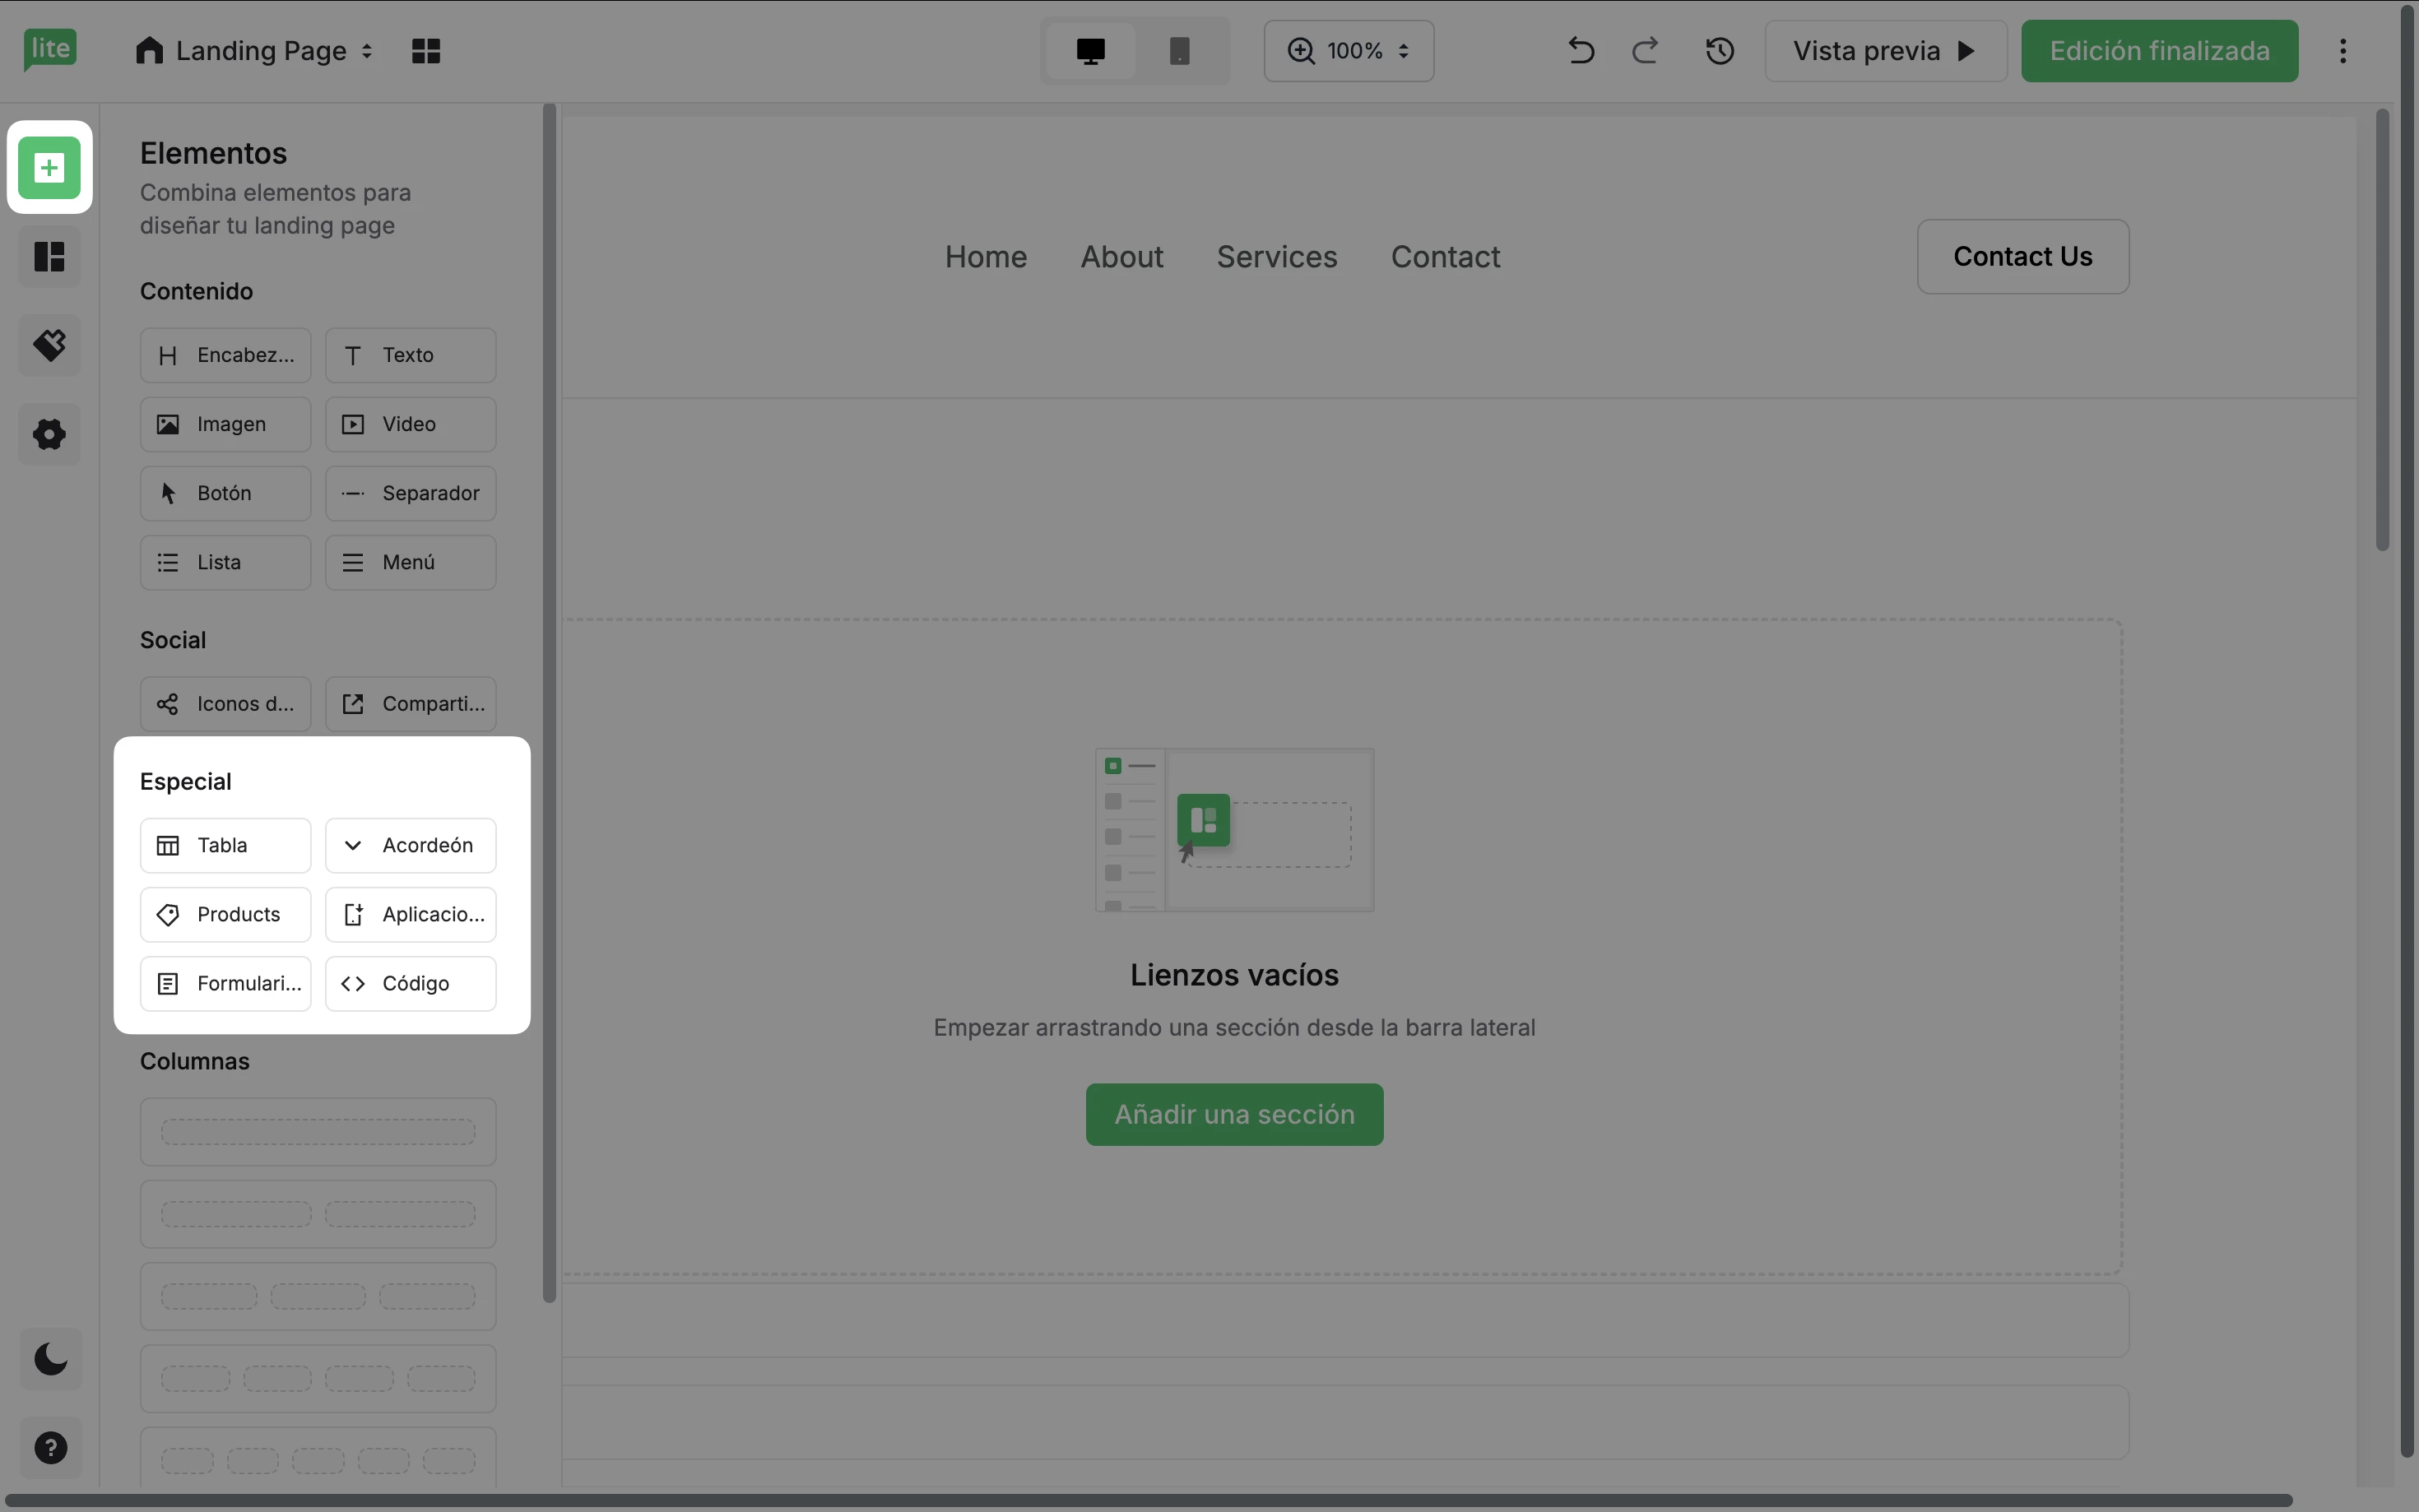Click the Elementos panel title

pyautogui.click(x=213, y=153)
